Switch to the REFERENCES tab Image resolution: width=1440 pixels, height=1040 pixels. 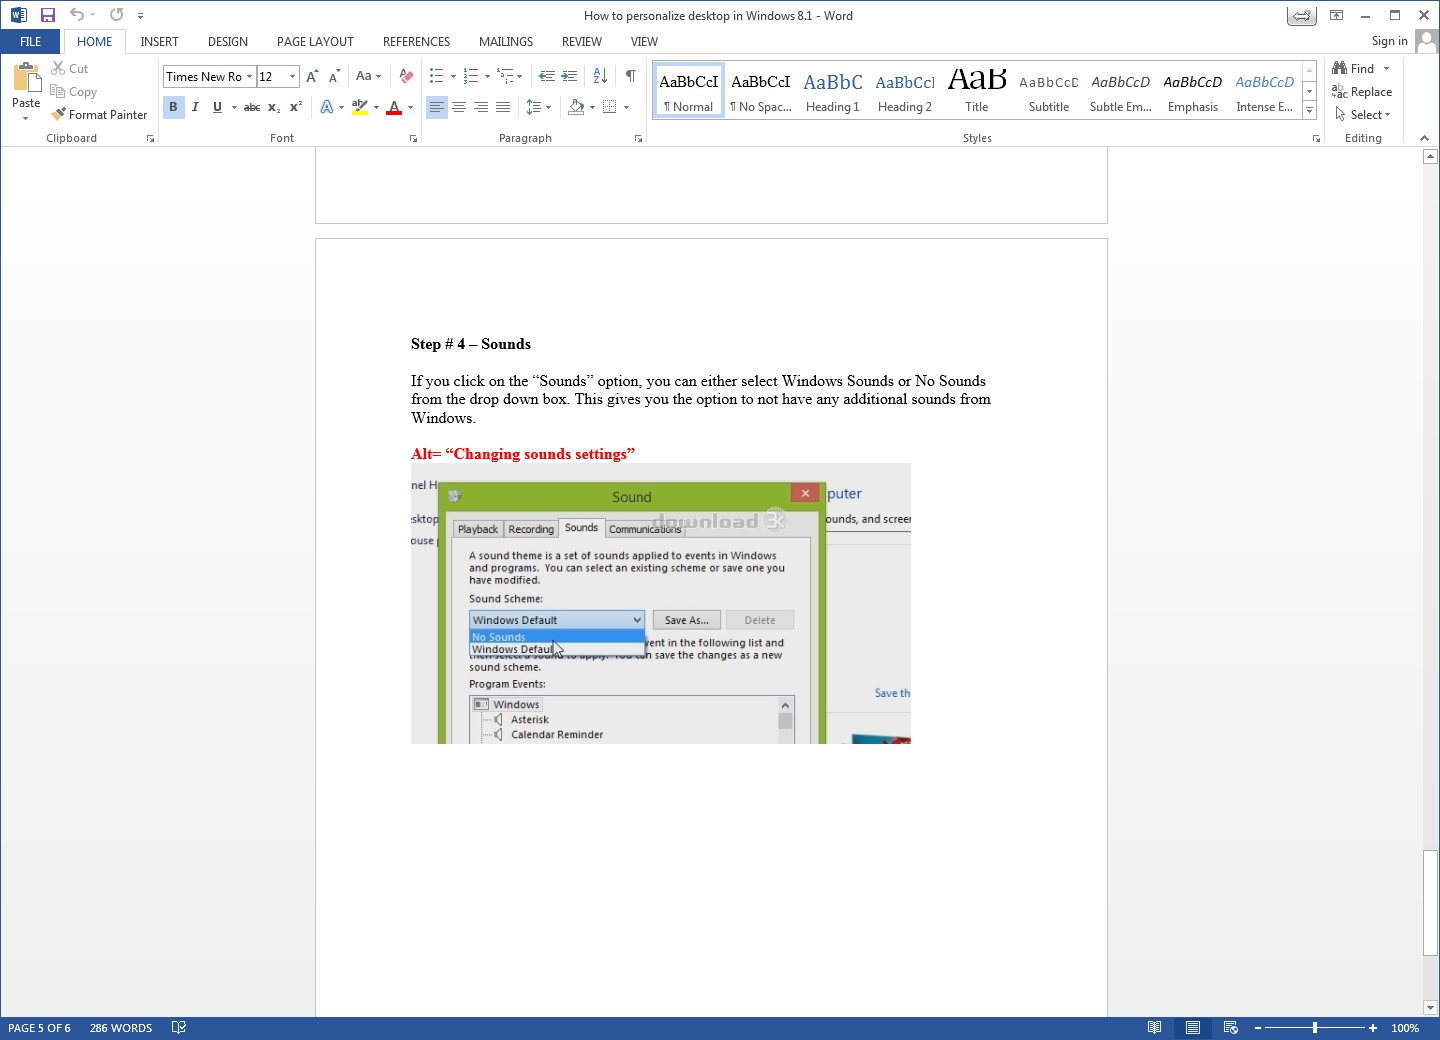click(x=416, y=42)
